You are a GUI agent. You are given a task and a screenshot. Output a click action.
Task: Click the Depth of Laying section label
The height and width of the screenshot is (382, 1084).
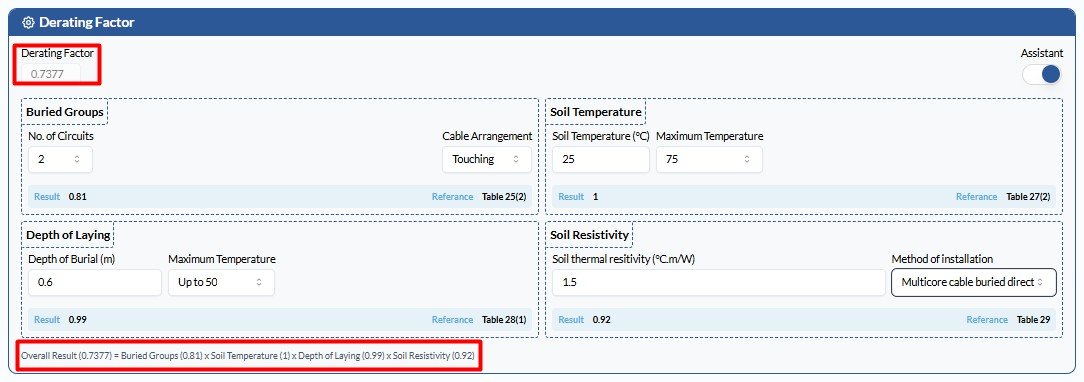point(68,235)
